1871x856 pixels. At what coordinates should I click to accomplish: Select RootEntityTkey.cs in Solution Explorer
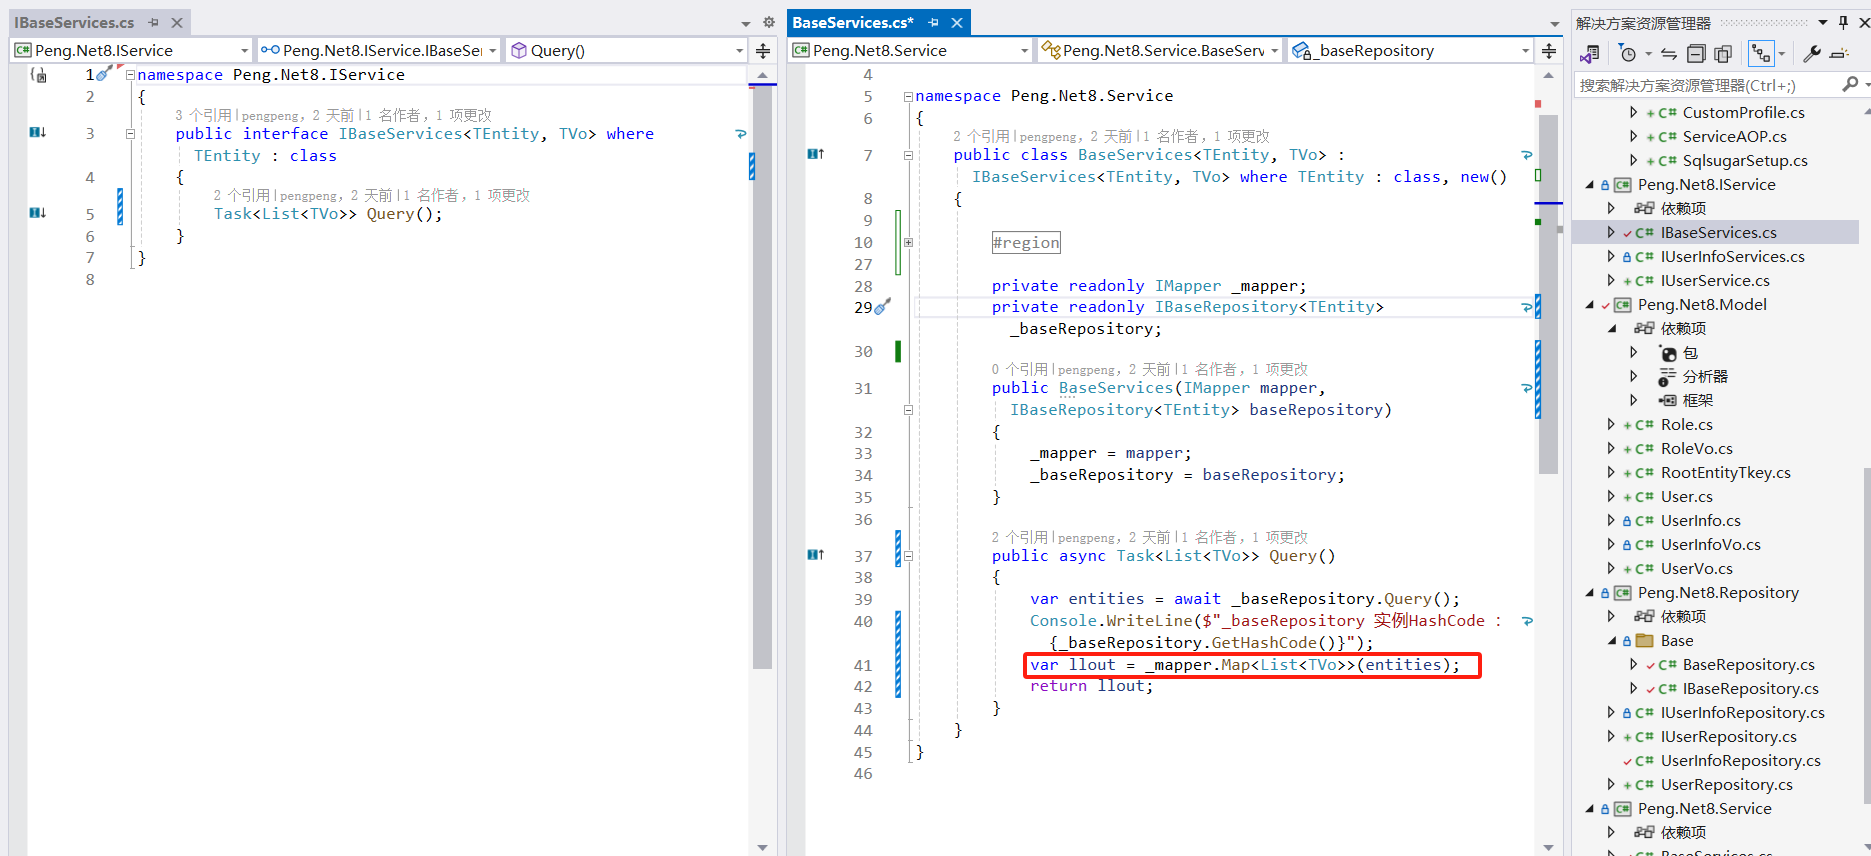click(x=1725, y=472)
